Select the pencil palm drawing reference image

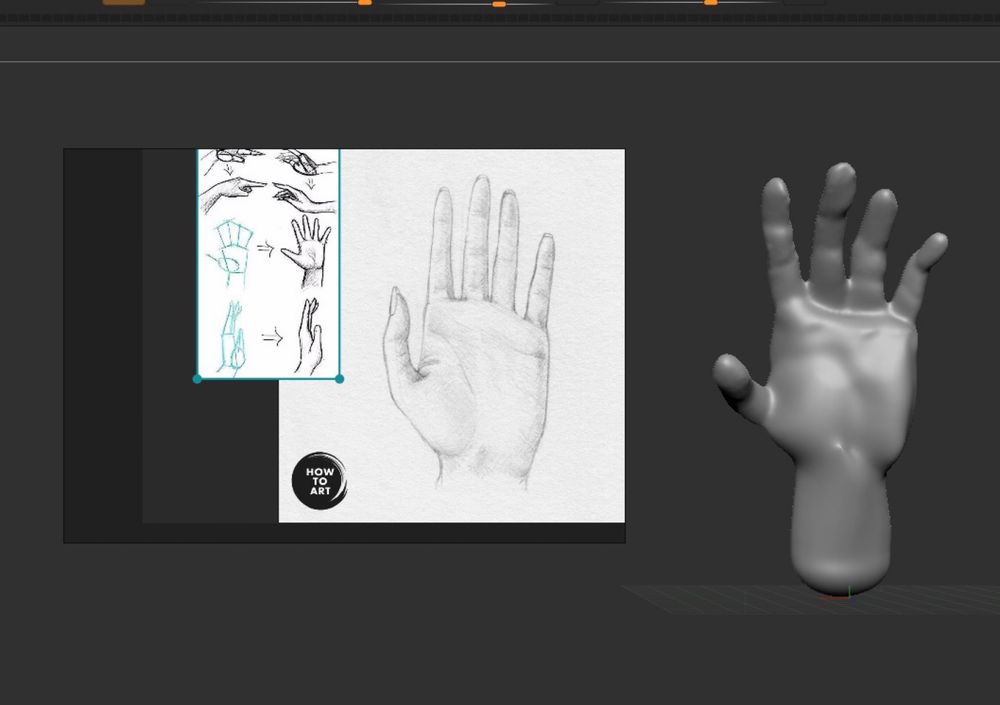tap(452, 336)
